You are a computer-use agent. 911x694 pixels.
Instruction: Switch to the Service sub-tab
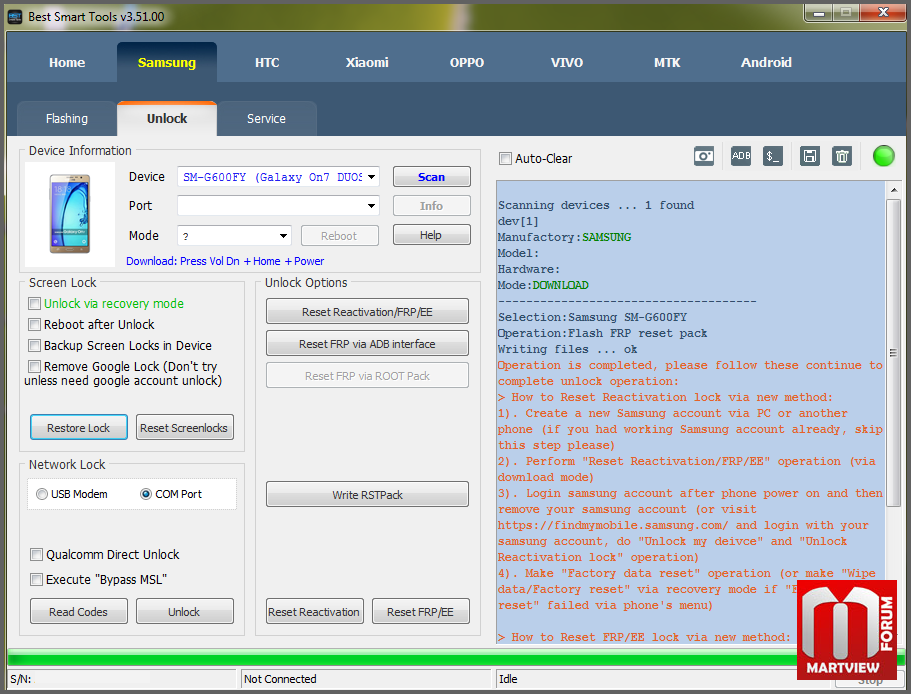[266, 118]
